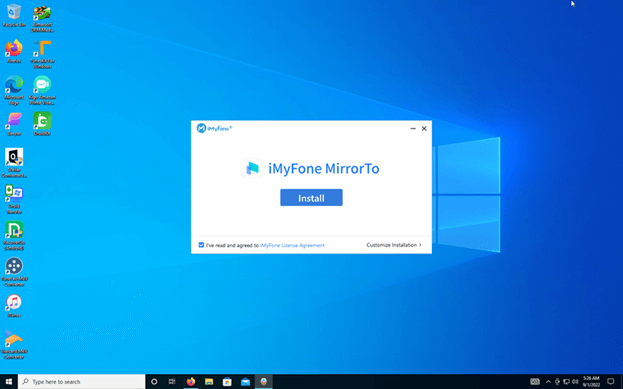Screen dimensions: 623x389
Task: Select the Firefox desktop shortcut
Action: pos(14,51)
